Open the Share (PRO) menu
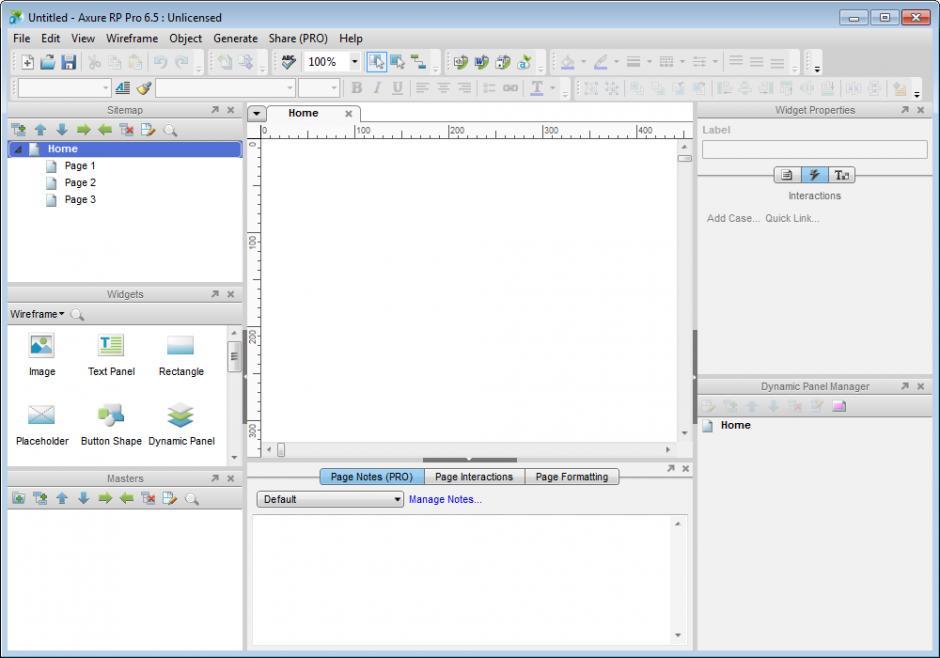 [x=298, y=38]
